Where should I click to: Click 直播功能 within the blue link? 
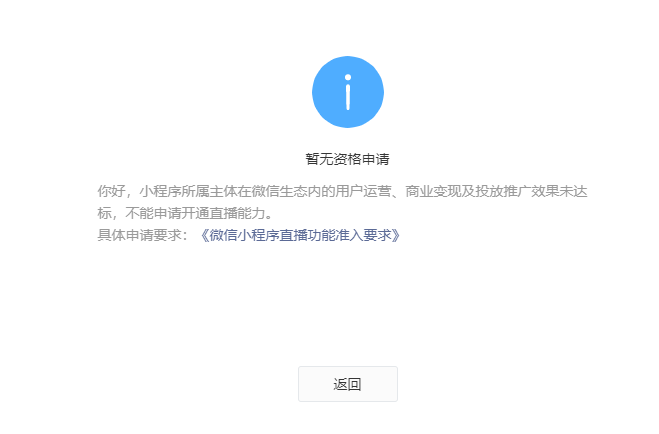(307, 235)
